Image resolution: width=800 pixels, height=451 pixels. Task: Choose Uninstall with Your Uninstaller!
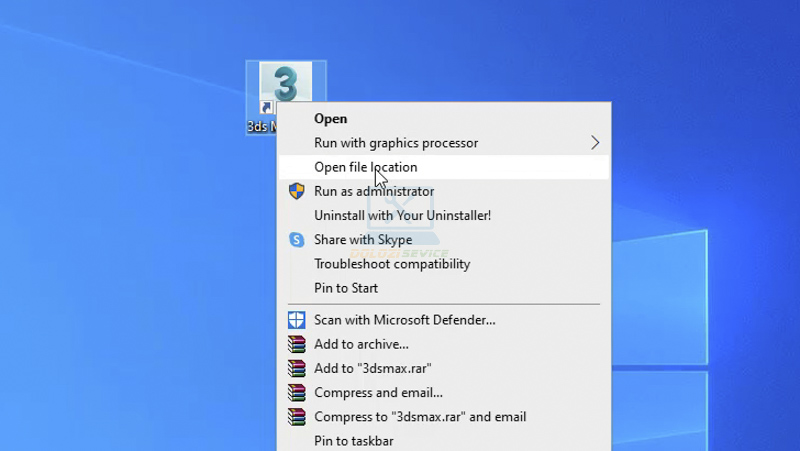(x=402, y=215)
